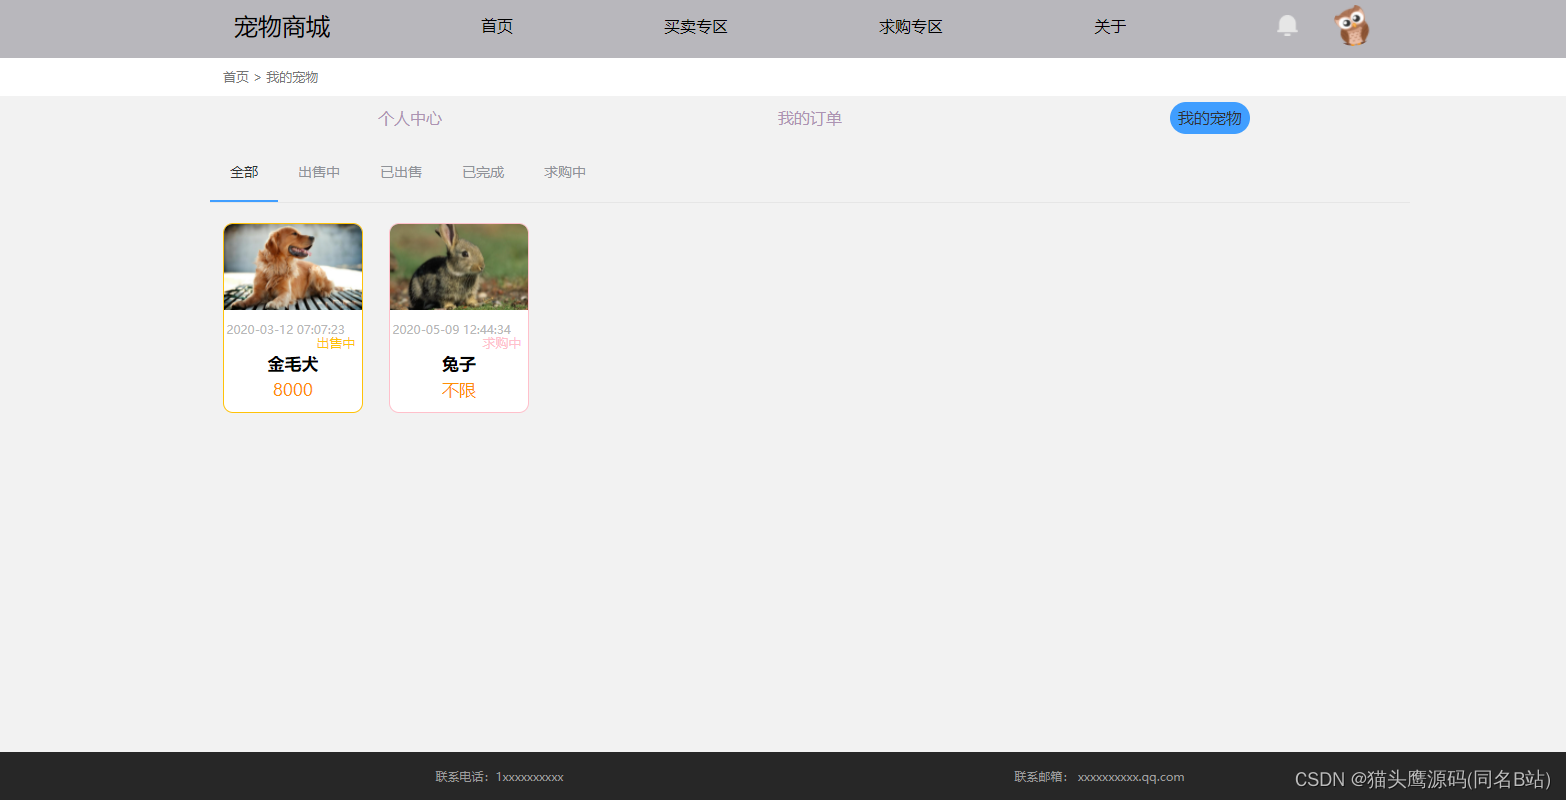
Task: Switch to the 已出售 tab
Action: 400,172
